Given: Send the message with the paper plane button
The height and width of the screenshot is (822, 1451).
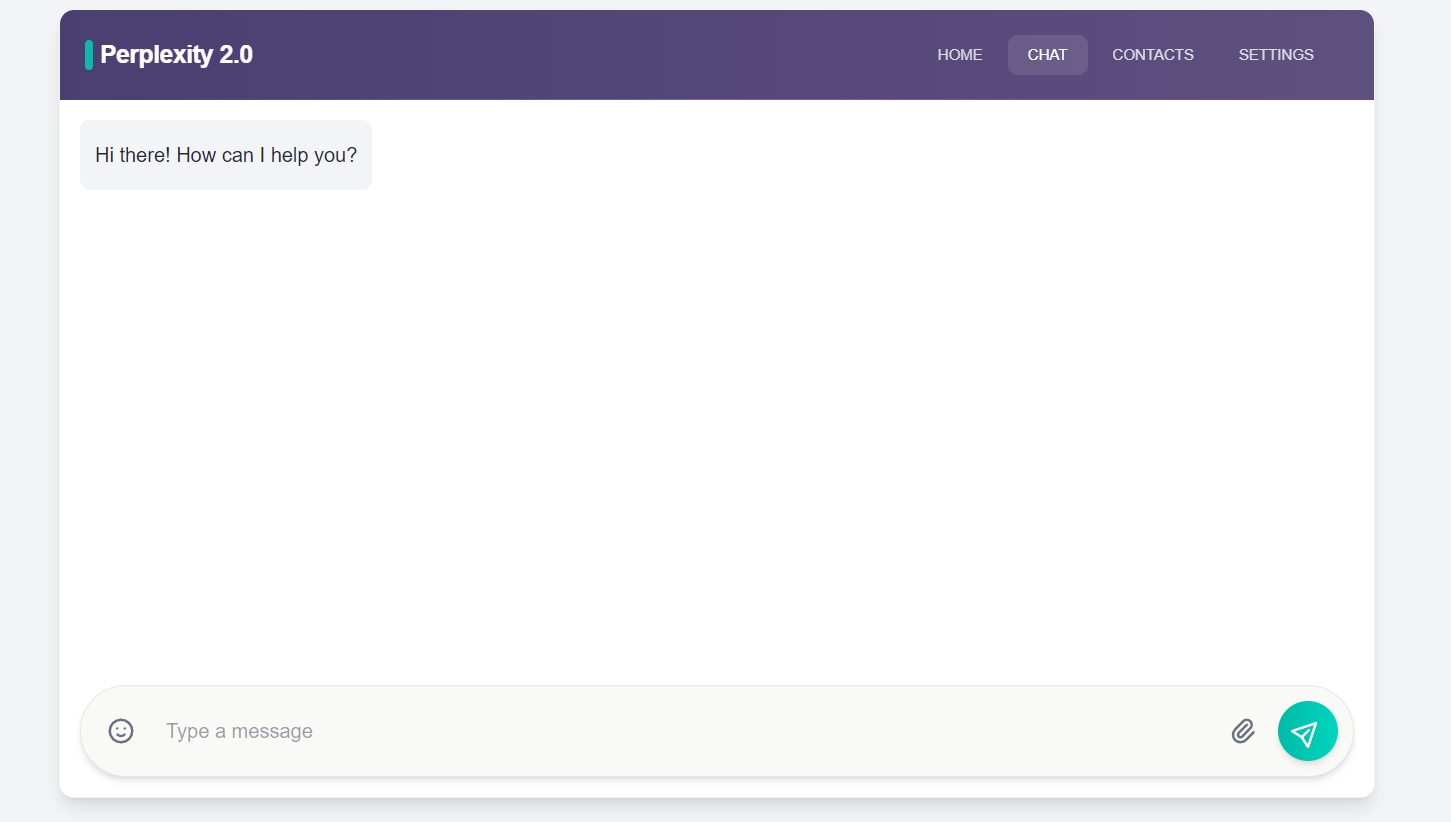Looking at the screenshot, I should point(1307,731).
